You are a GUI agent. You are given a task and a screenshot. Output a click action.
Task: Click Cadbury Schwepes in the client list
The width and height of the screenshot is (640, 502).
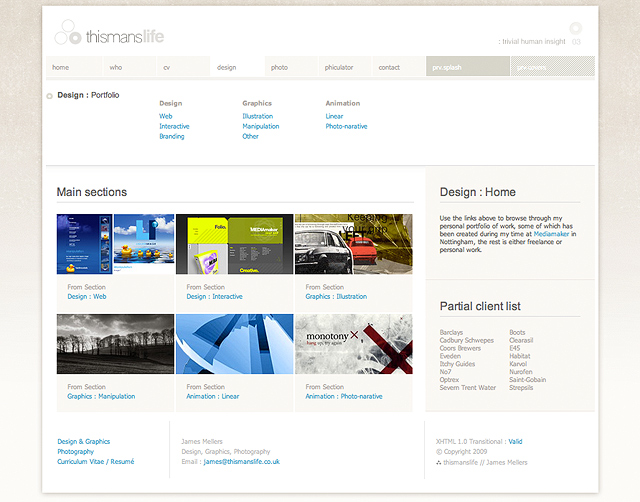[x=467, y=340]
